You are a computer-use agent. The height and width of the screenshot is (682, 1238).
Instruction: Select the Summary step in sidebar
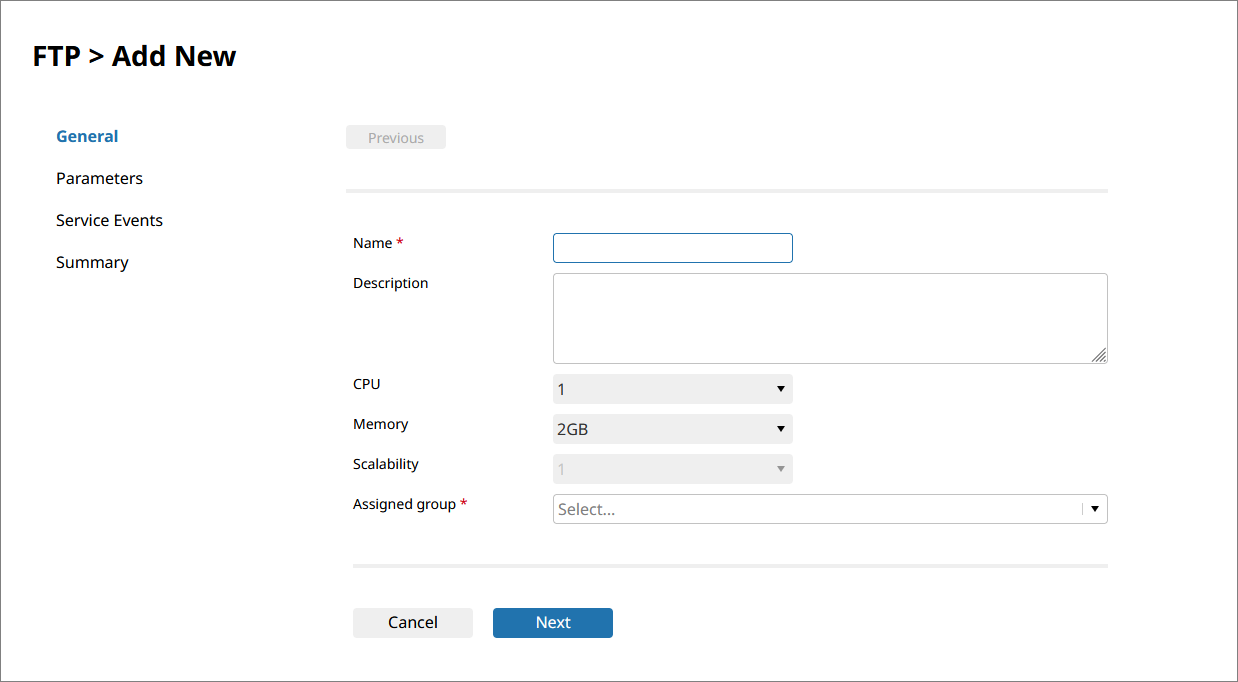tap(92, 263)
